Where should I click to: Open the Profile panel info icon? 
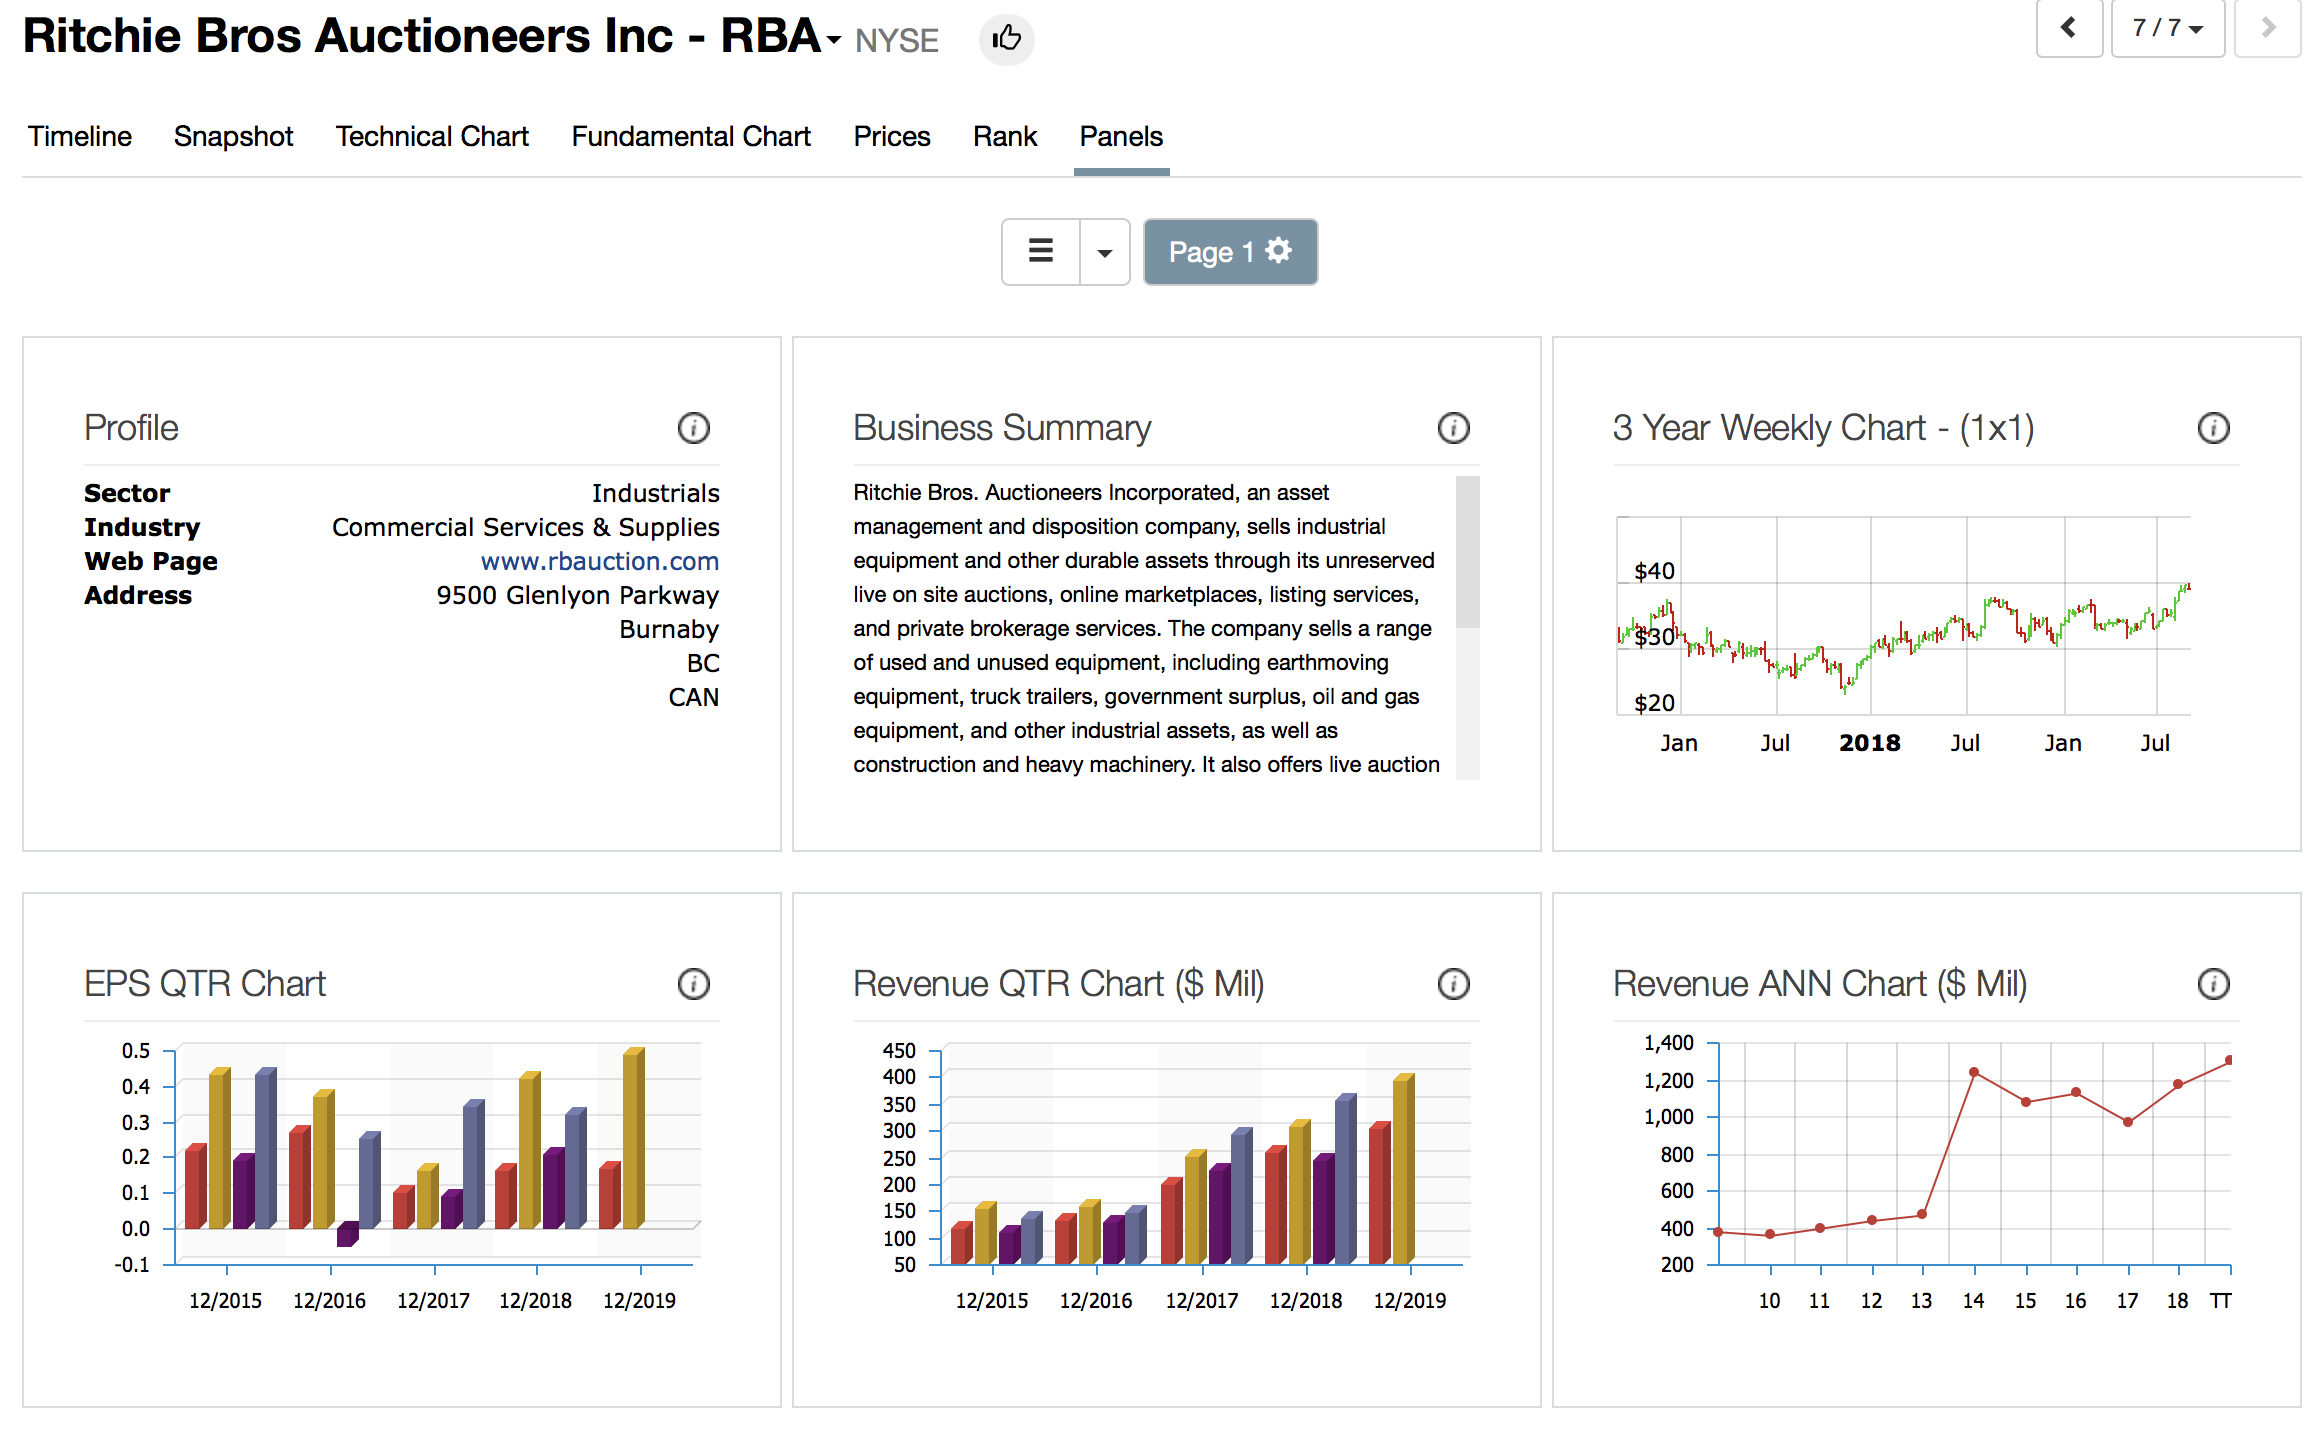(693, 428)
